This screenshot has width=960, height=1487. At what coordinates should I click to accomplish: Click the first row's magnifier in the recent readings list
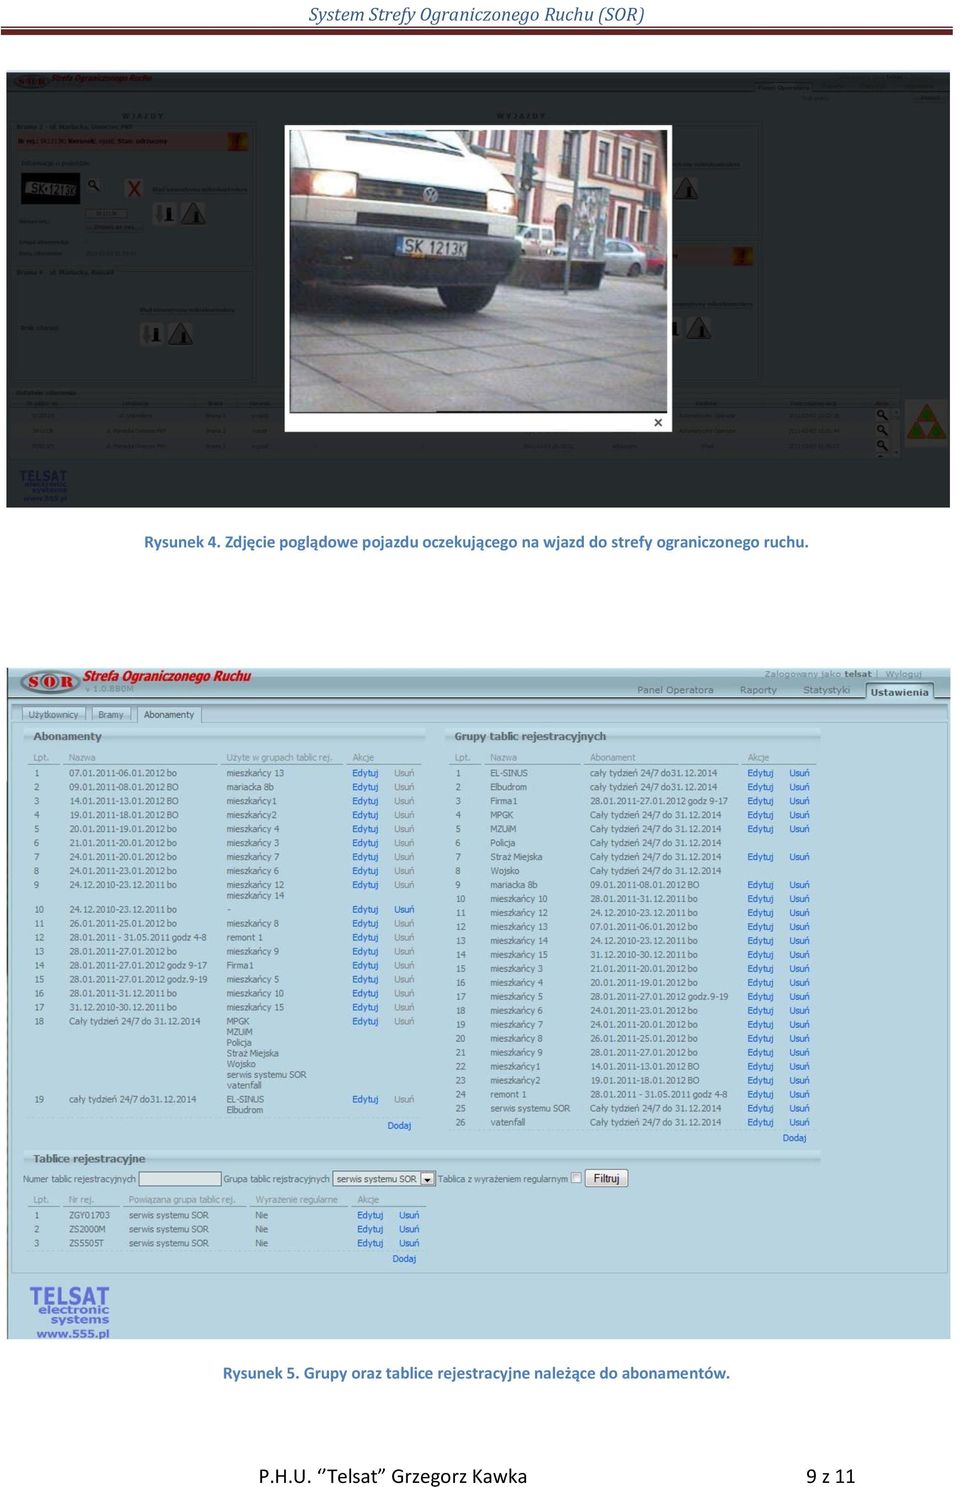coord(882,415)
